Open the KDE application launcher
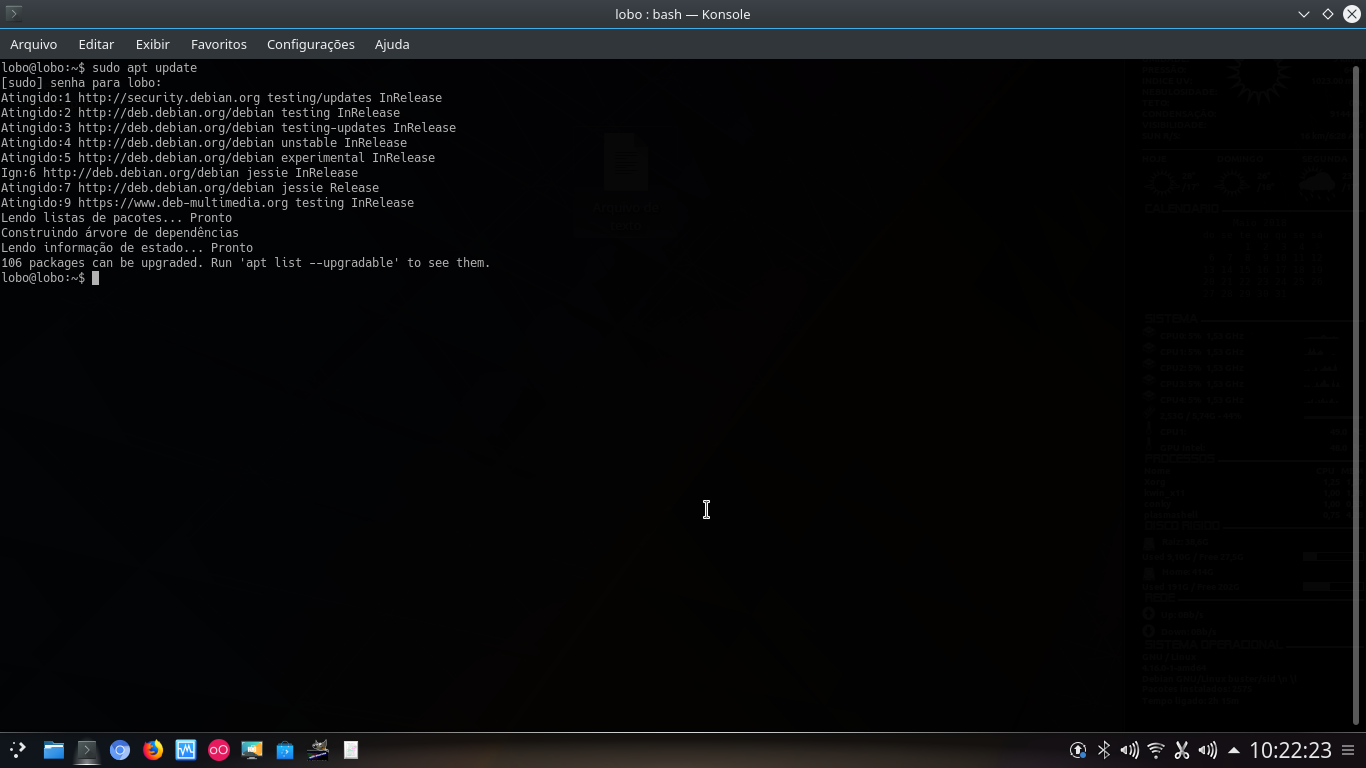Viewport: 1366px width, 768px height. coord(18,749)
